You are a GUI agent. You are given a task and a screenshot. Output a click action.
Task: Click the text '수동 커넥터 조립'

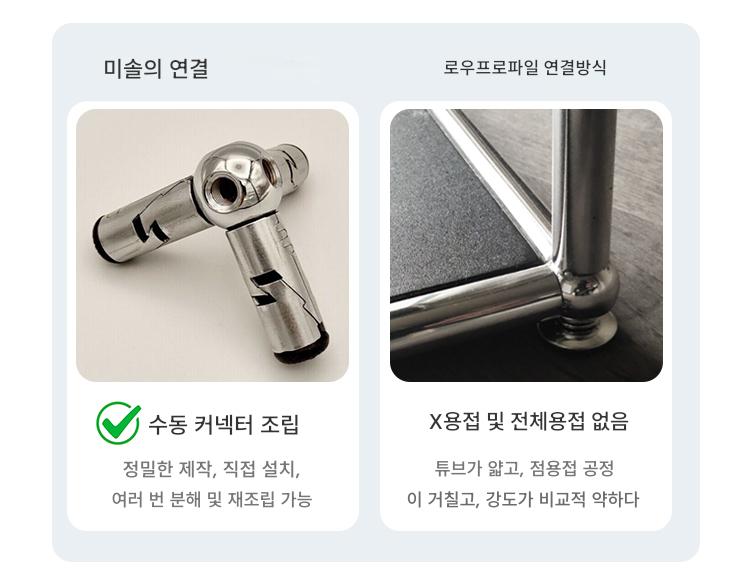point(223,424)
